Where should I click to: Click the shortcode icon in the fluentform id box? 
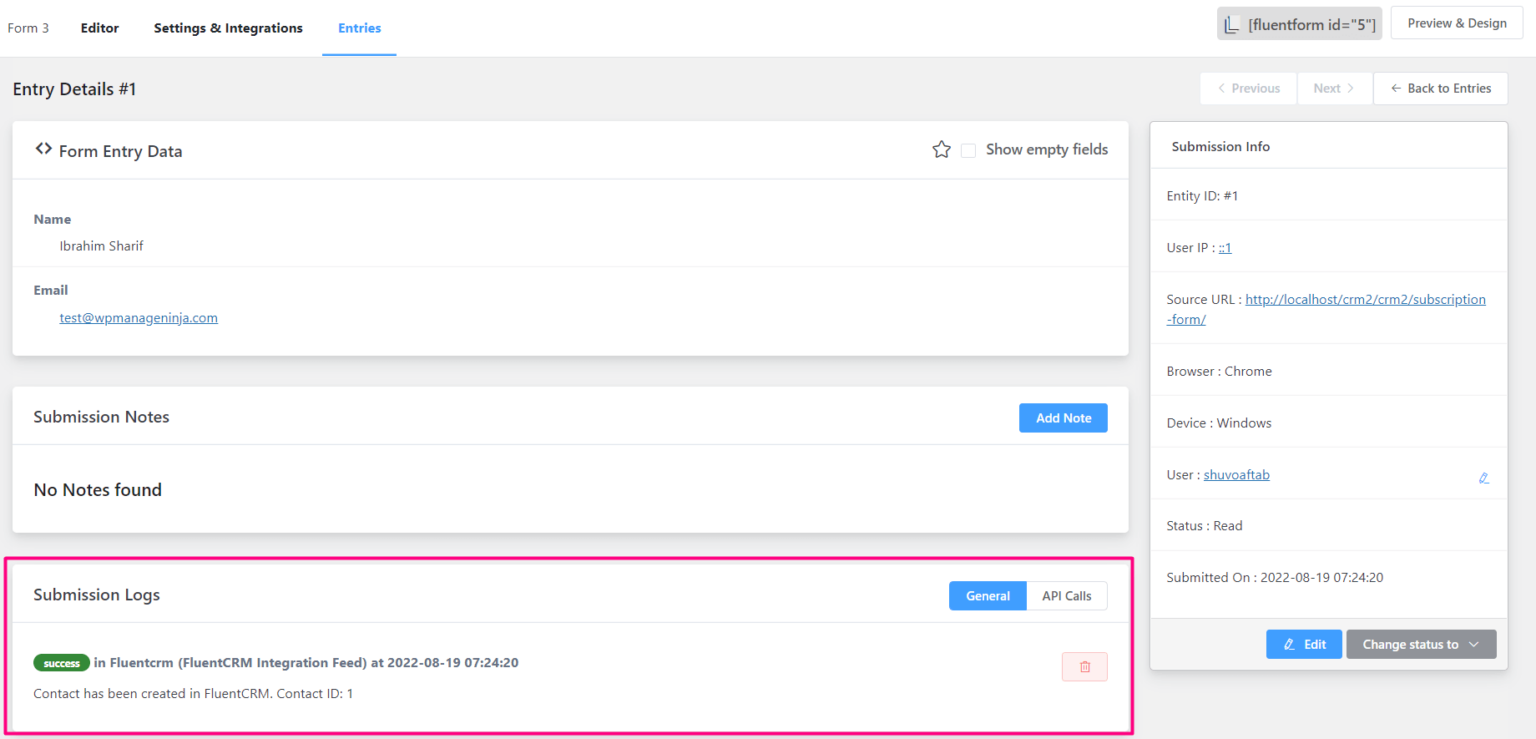coord(1231,23)
